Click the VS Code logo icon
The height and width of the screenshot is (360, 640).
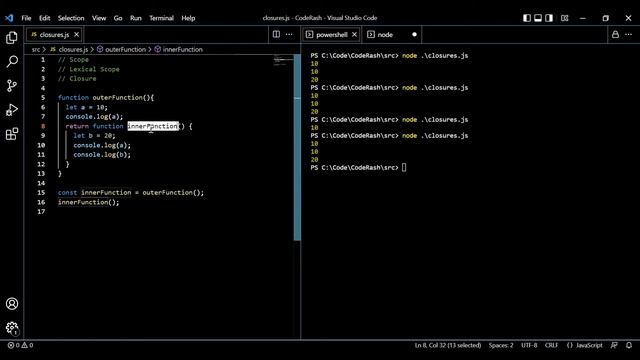[x=9, y=18]
